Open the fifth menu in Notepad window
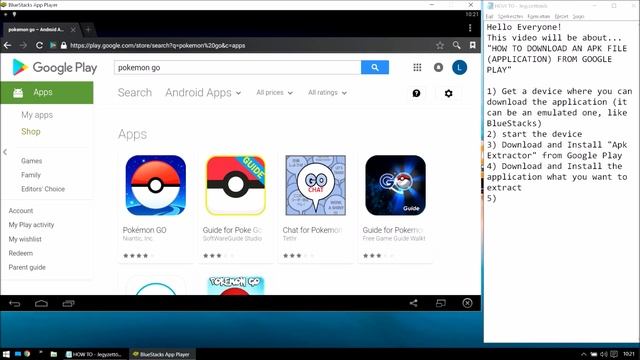Viewport: 640px width, 360px height. [x=578, y=16]
